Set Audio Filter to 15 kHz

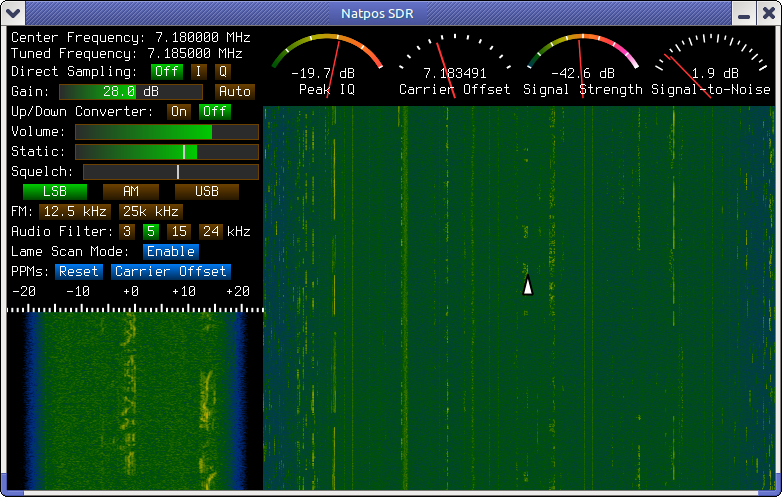click(x=178, y=231)
